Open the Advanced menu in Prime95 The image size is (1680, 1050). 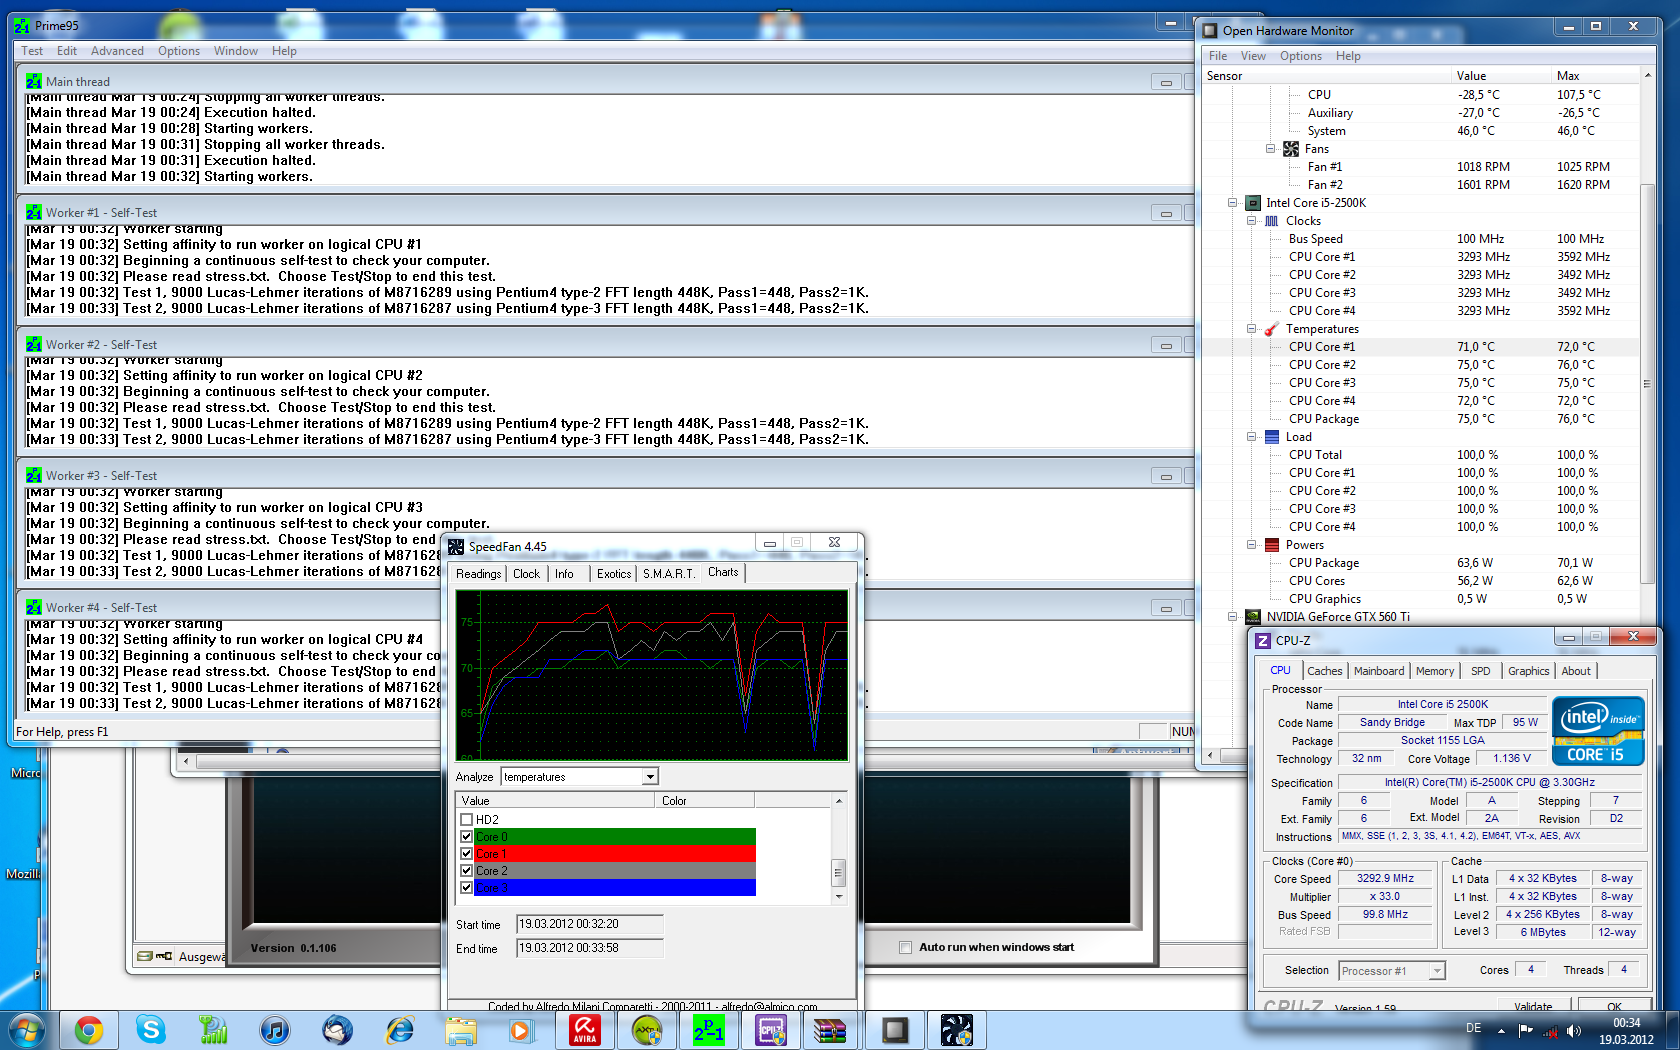tap(117, 51)
